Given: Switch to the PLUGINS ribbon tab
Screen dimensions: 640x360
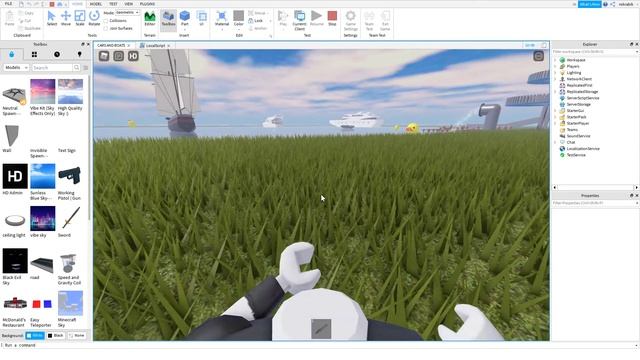Looking at the screenshot, I should coord(147,4).
